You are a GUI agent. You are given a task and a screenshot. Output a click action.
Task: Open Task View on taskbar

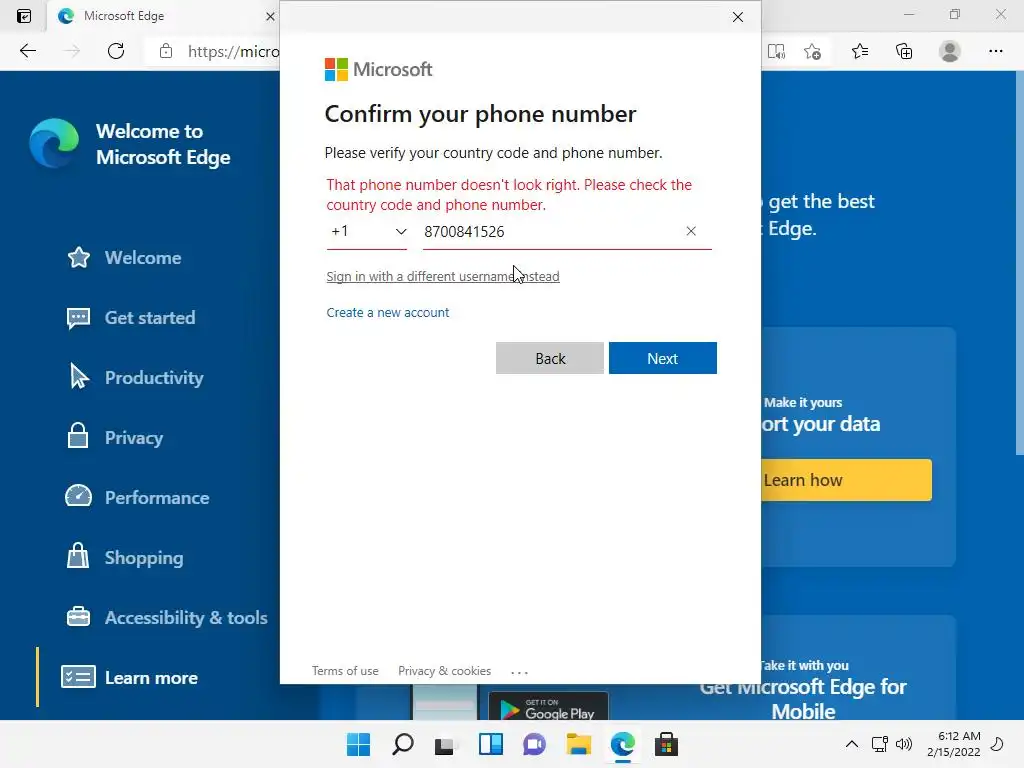point(445,744)
